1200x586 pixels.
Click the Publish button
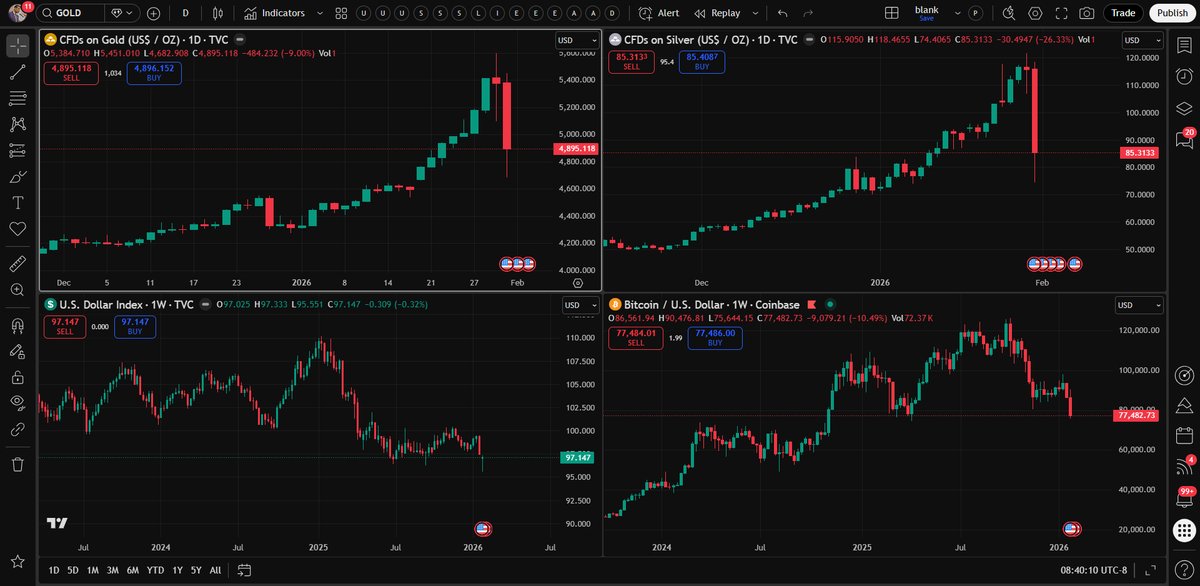point(1171,13)
